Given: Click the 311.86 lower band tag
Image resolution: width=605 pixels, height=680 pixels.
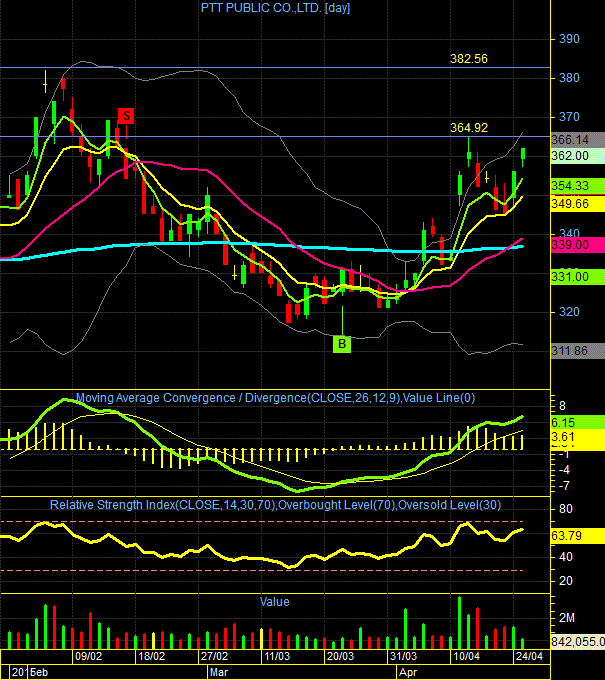Looking at the screenshot, I should (x=578, y=350).
